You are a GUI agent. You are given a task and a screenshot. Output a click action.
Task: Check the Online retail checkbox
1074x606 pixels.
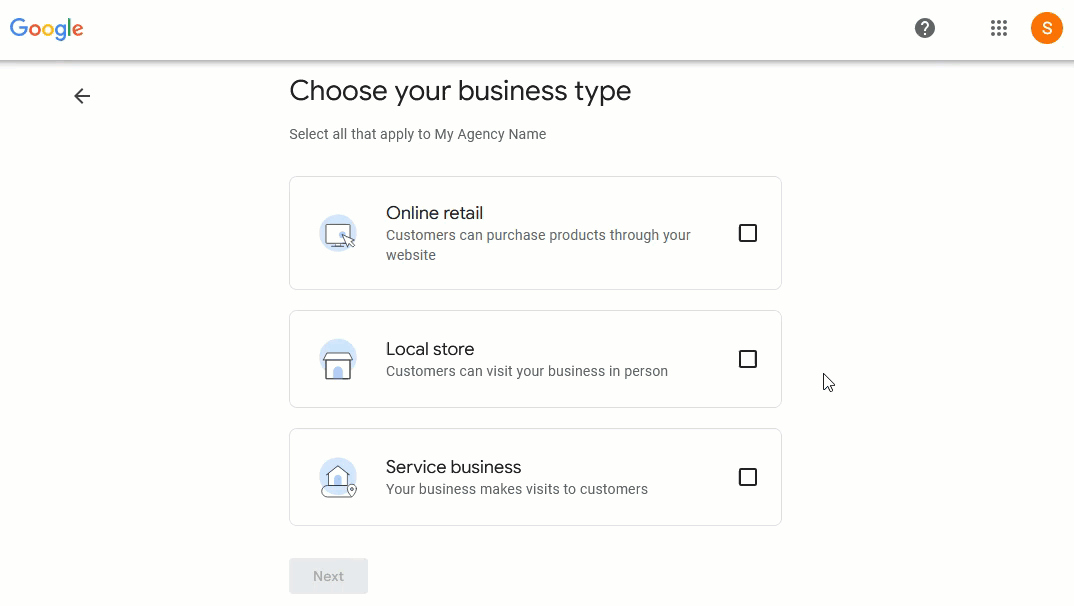click(748, 233)
